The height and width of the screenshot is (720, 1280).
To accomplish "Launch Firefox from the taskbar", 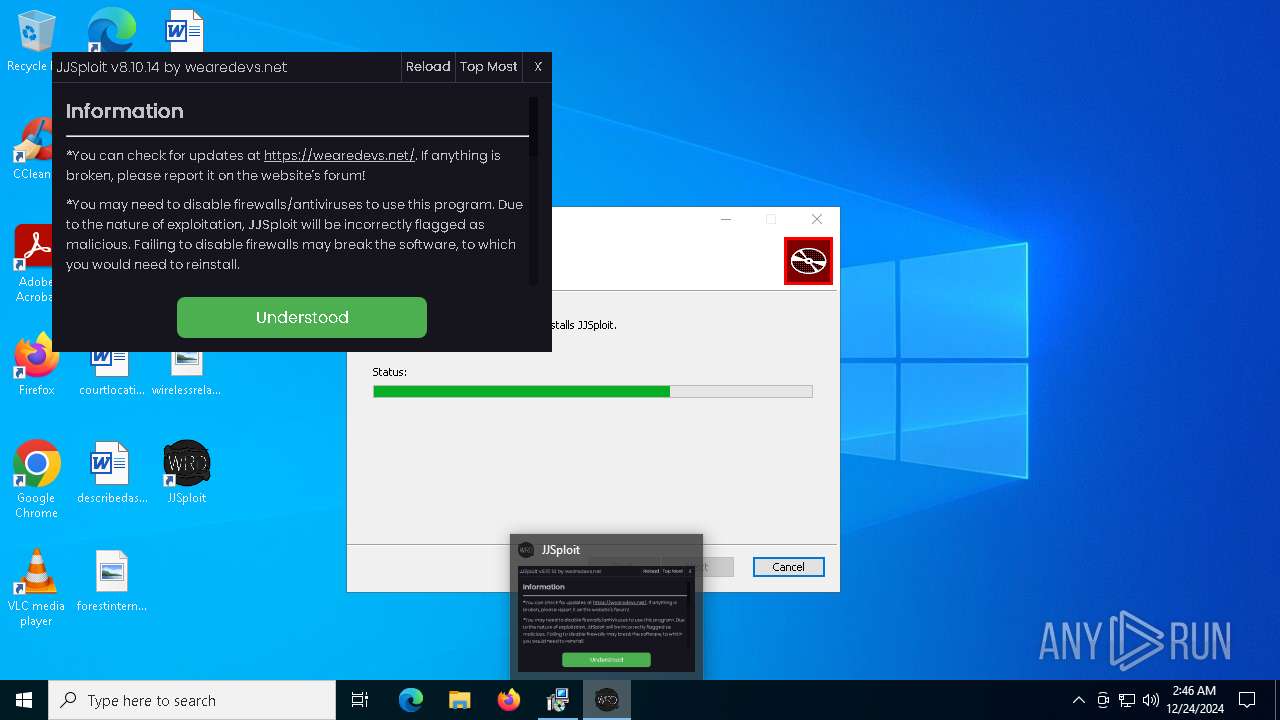I will click(509, 700).
